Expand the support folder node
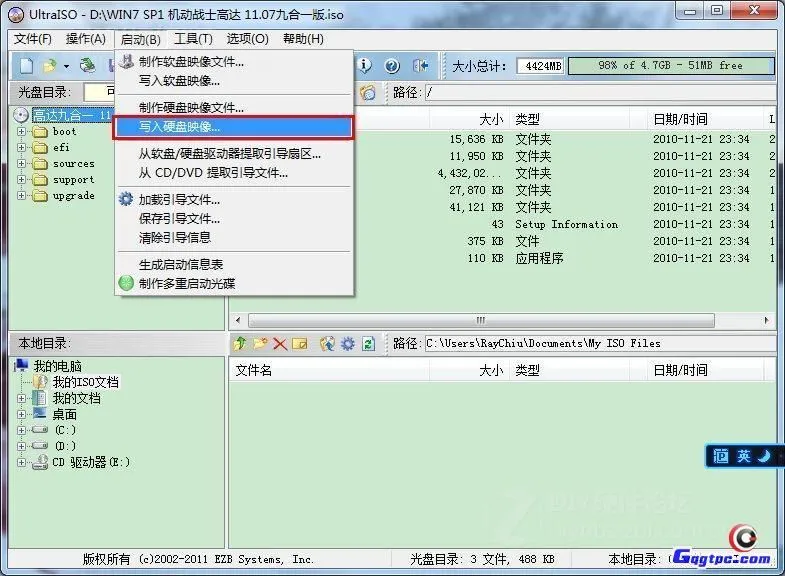785x576 pixels. pos(22,180)
